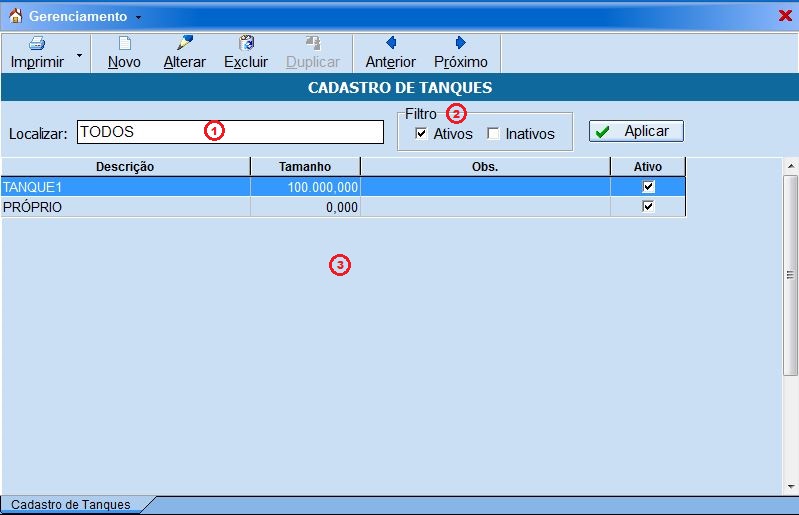Click the Imprimir printer icon
This screenshot has height=515, width=799.
point(37,44)
